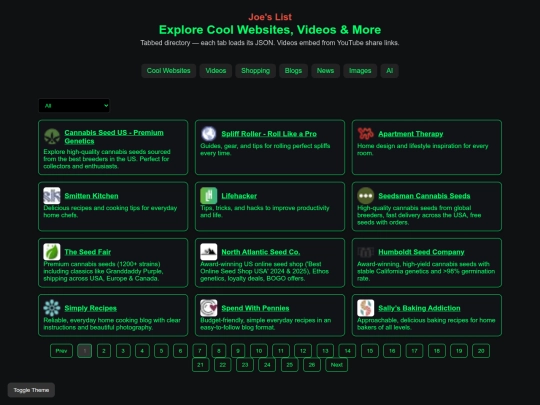Click Apartment Therapy home design description
This screenshot has width=540, height=405.
(423, 149)
